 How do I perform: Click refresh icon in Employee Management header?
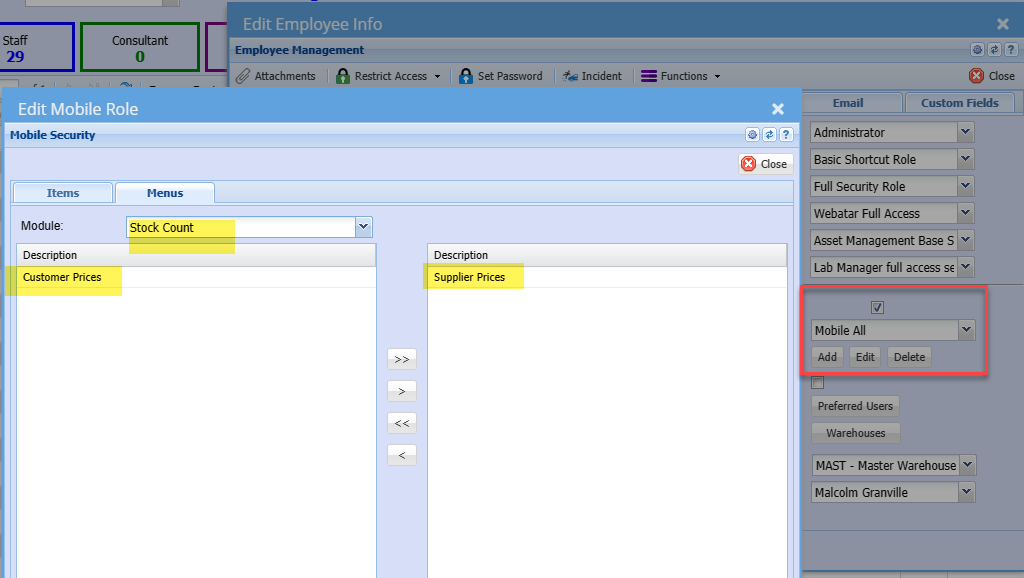994,50
